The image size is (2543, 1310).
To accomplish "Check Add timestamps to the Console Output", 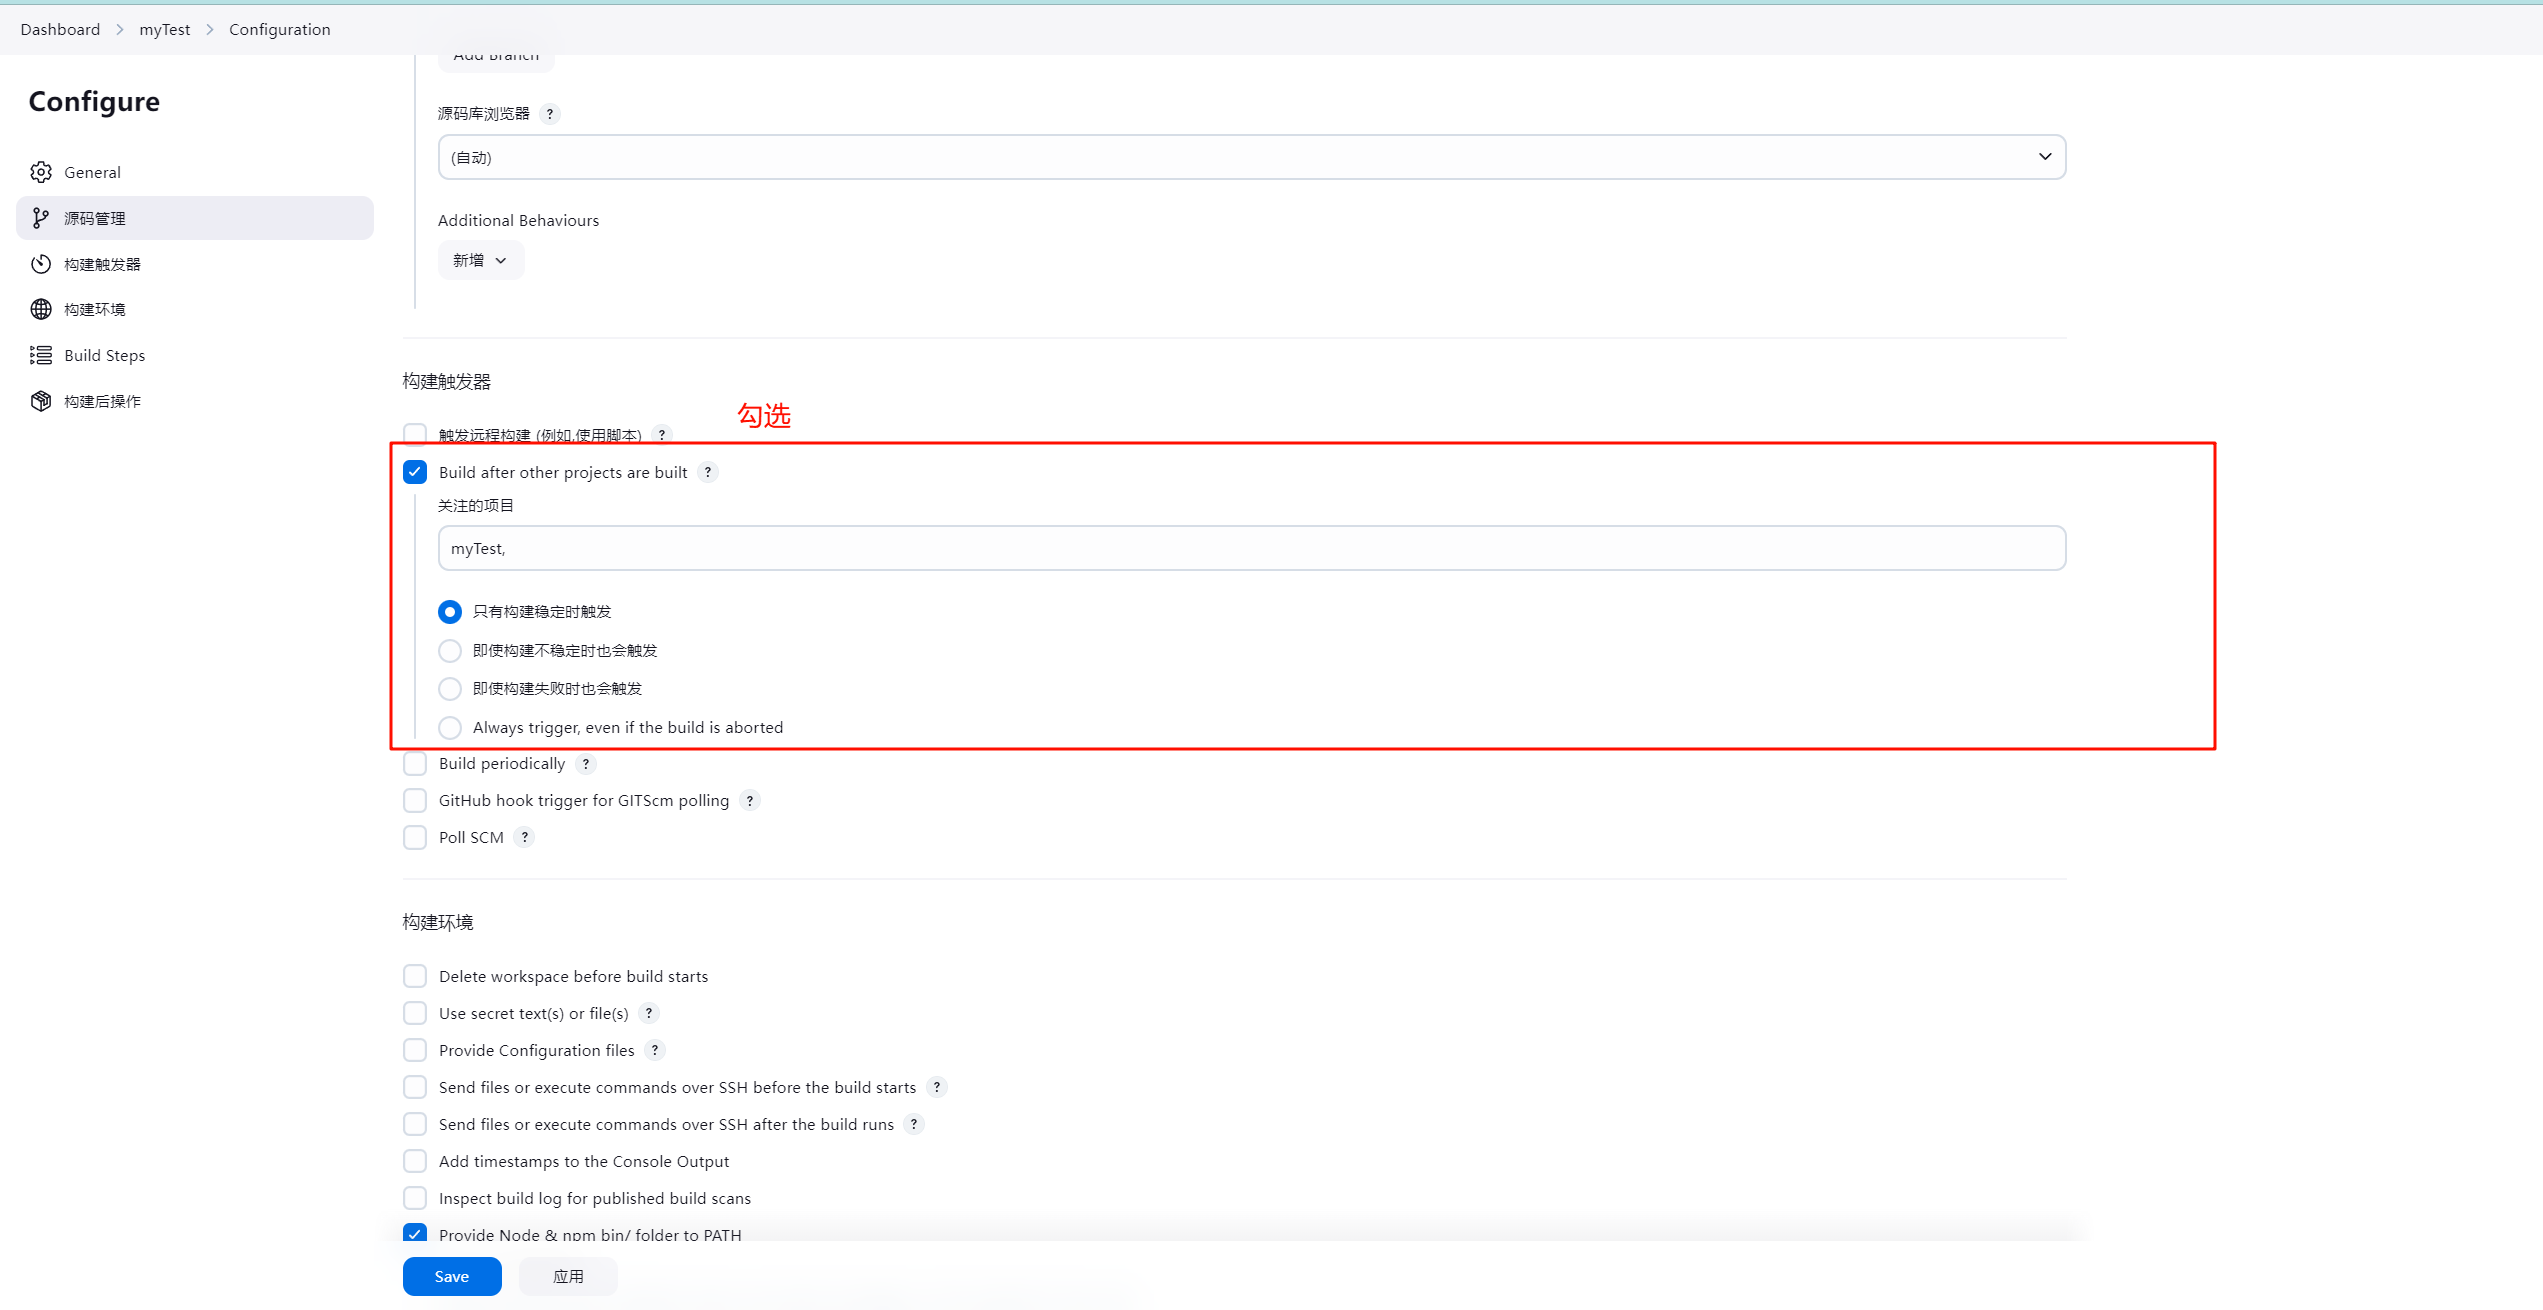I will (415, 1161).
